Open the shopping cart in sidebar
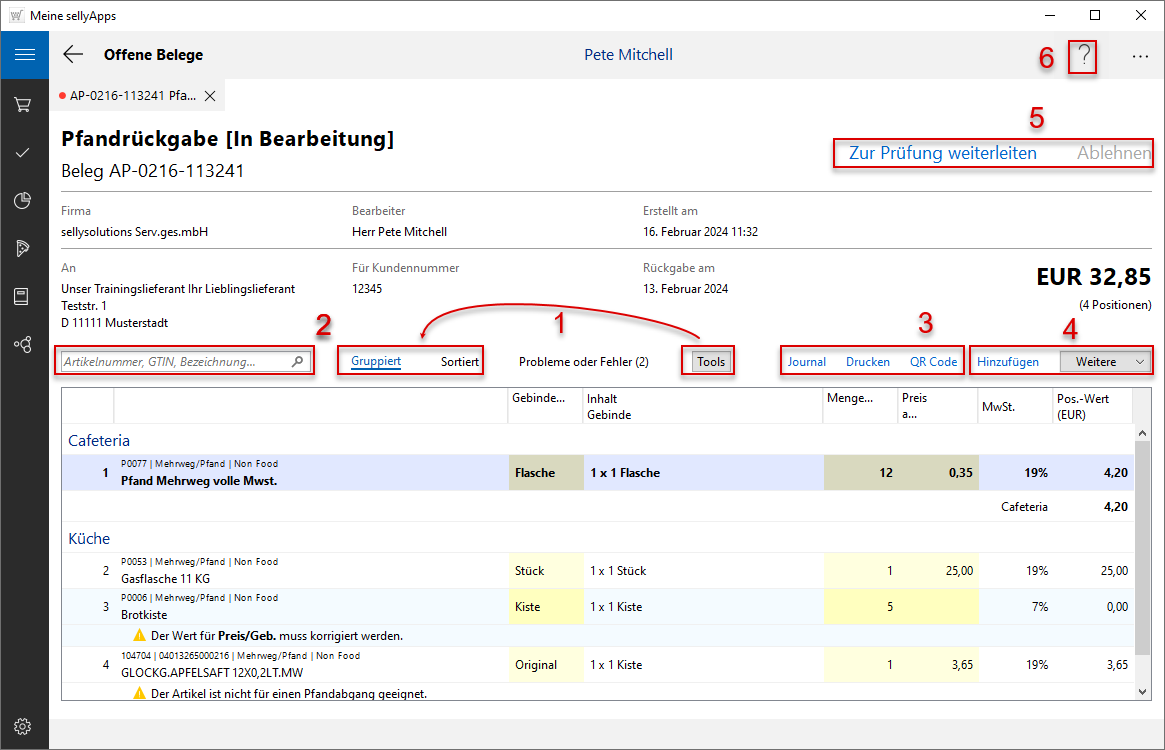 point(24,104)
